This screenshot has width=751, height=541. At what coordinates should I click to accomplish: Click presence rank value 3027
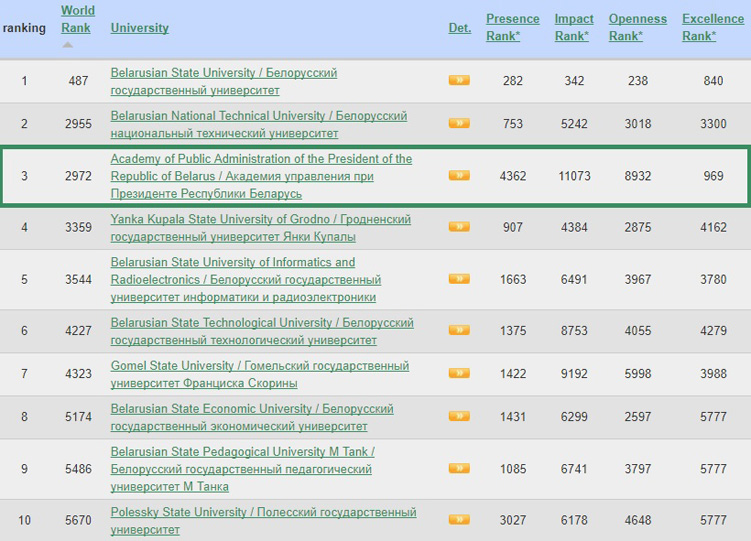pos(512,520)
